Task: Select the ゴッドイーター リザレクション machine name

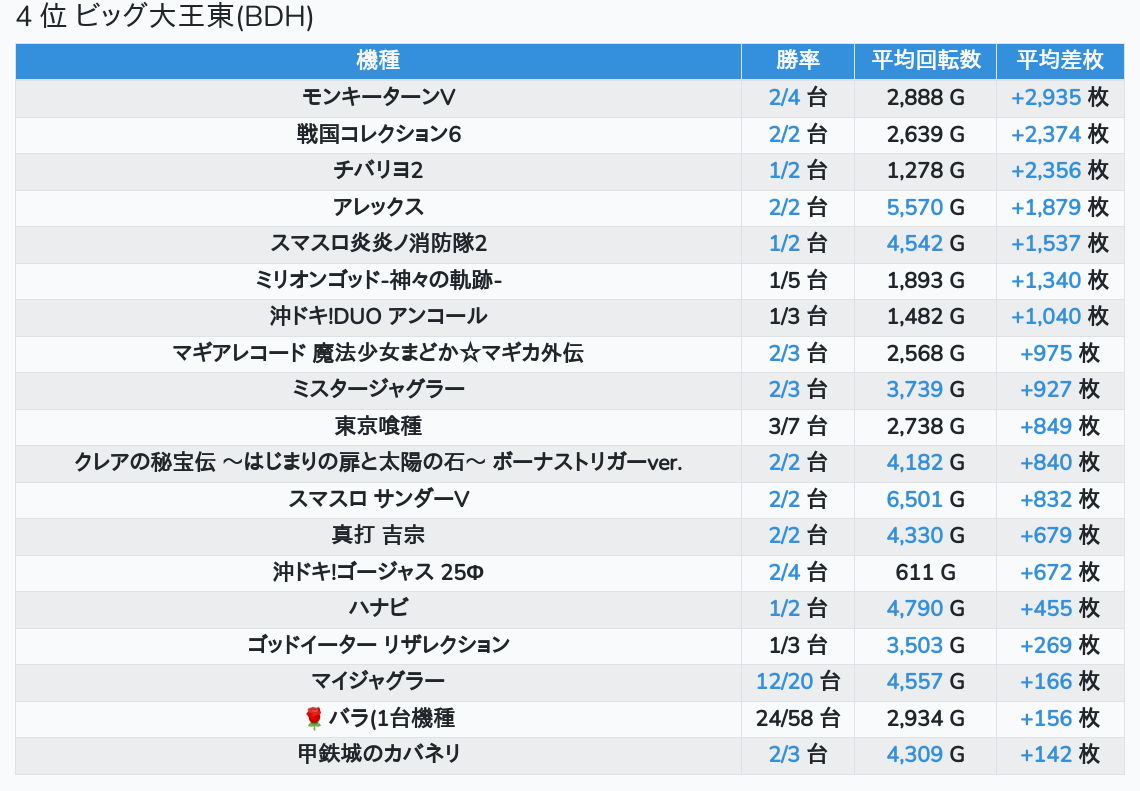Action: [x=378, y=646]
